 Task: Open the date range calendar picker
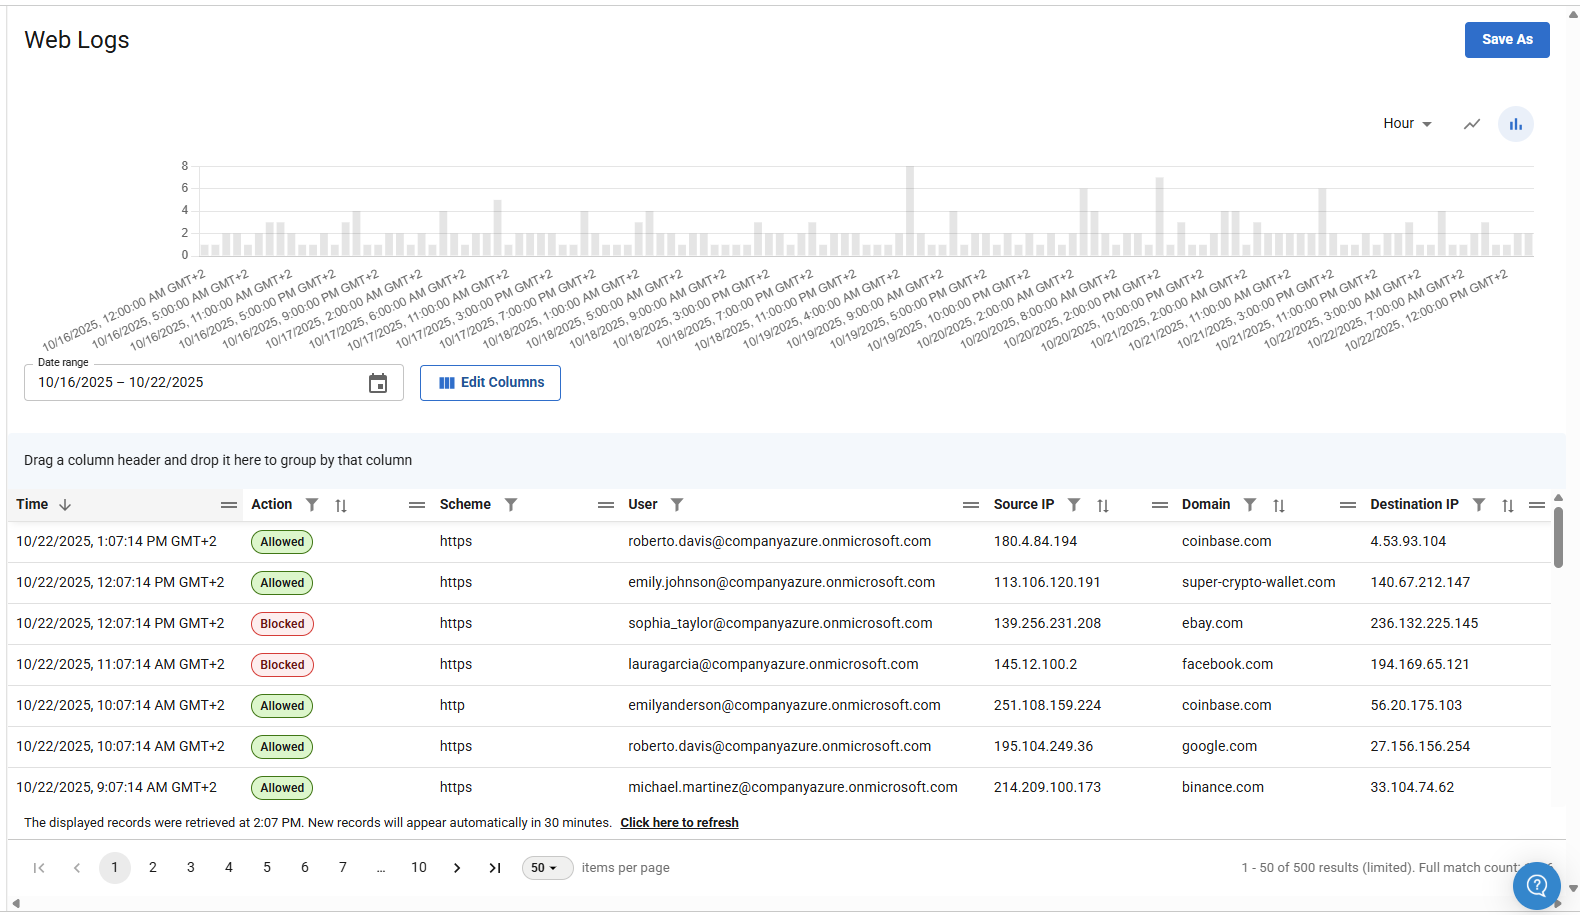tap(377, 383)
